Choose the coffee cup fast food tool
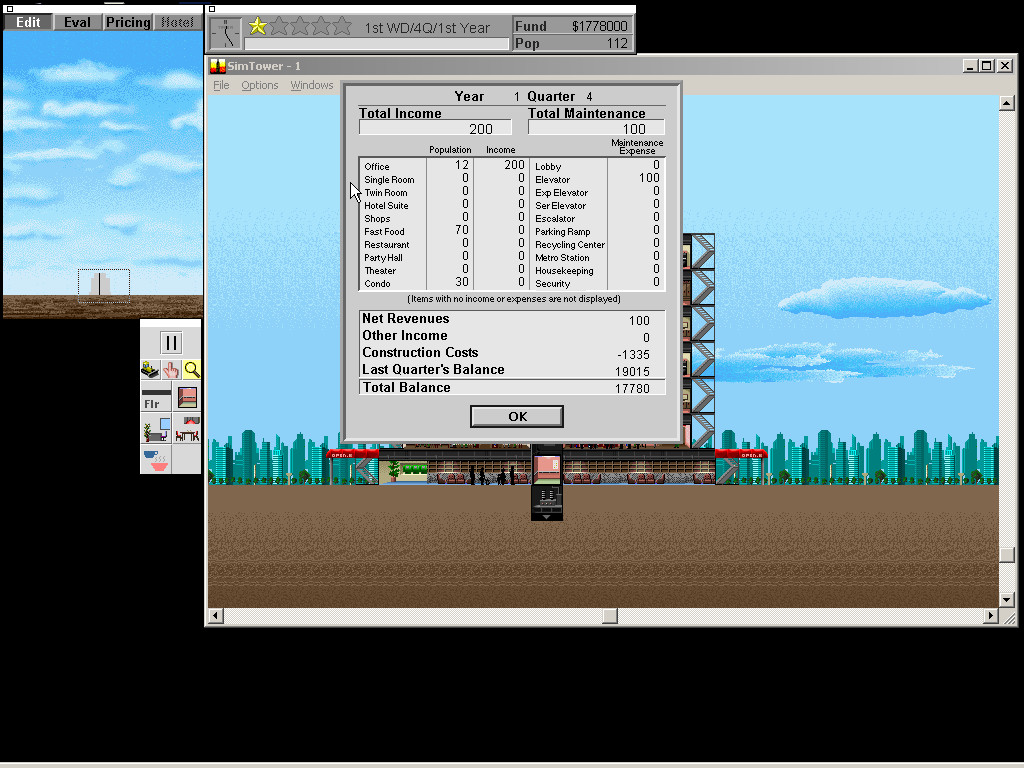Viewport: 1024px width, 768px height. [x=156, y=460]
